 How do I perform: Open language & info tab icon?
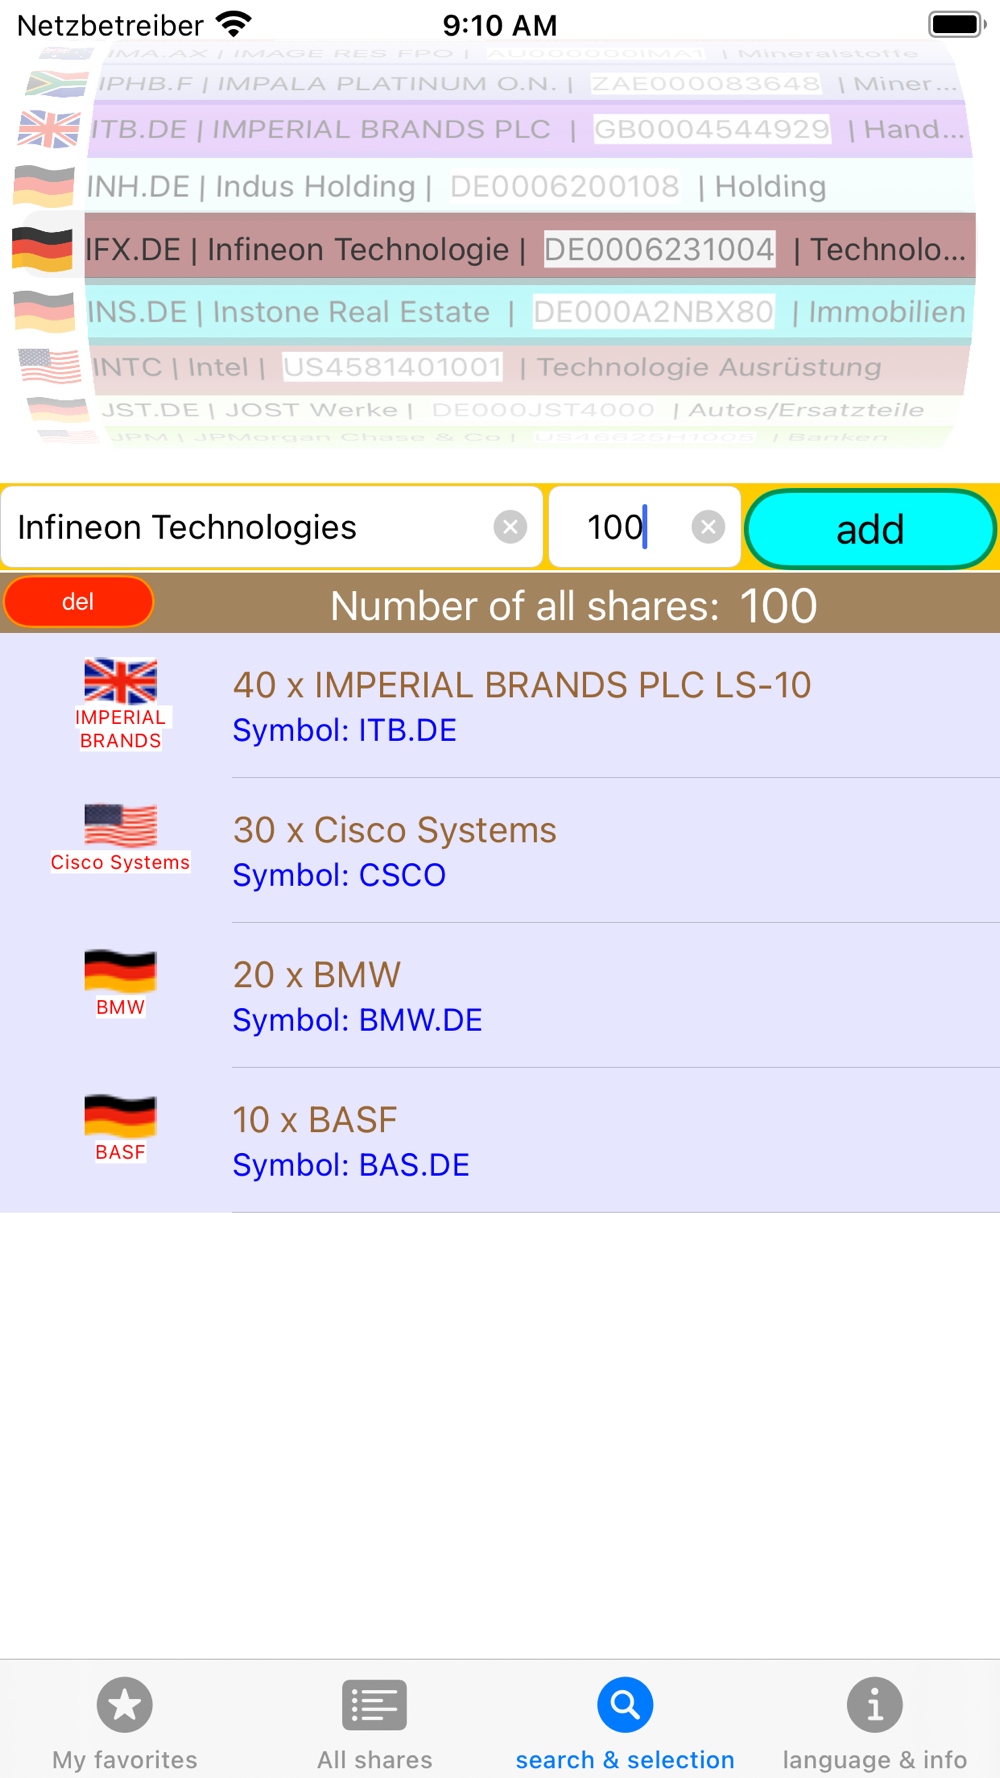click(x=875, y=1705)
